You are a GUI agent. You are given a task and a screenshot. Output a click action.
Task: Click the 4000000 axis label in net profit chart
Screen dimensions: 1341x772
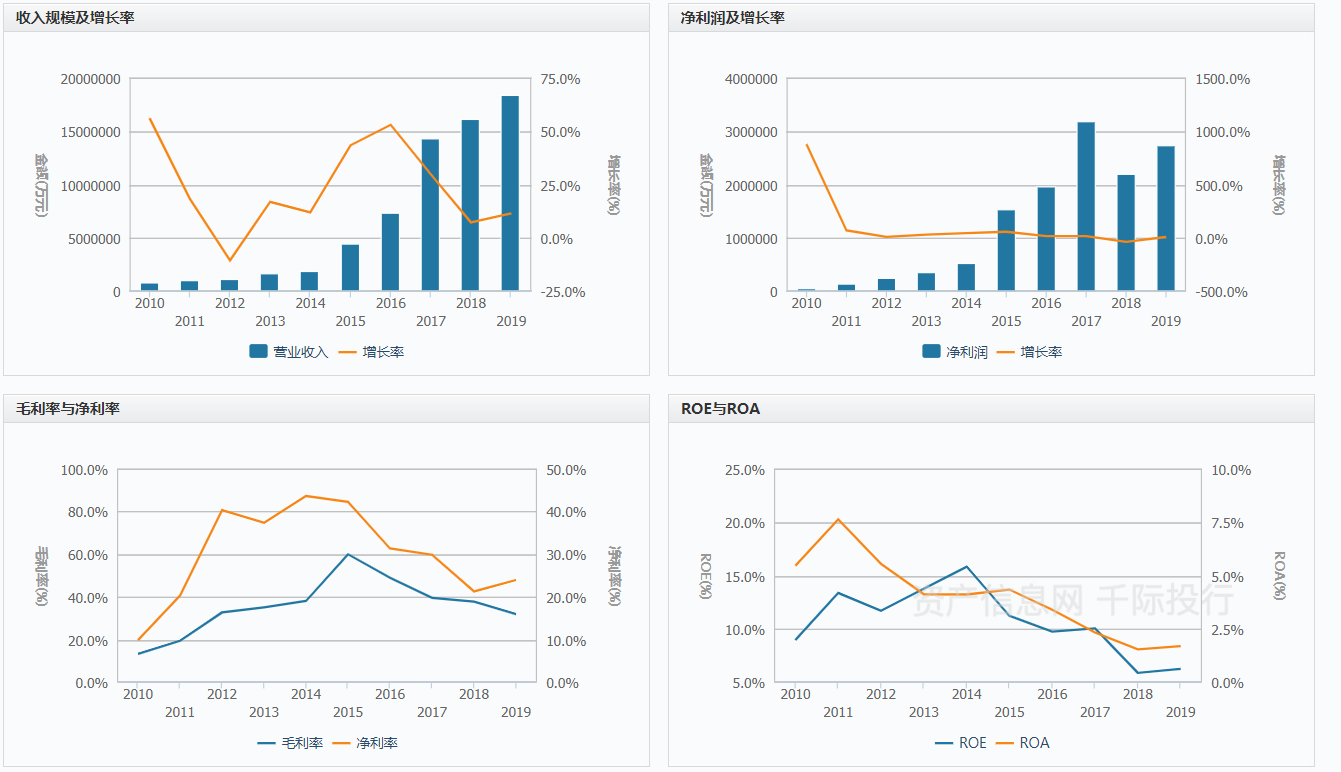752,79
